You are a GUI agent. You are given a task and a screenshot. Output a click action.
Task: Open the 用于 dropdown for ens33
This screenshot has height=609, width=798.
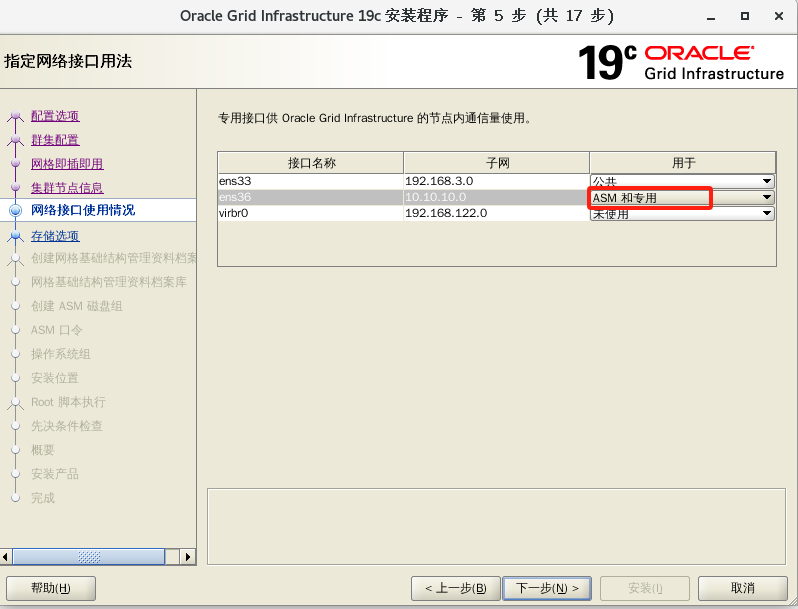(767, 181)
